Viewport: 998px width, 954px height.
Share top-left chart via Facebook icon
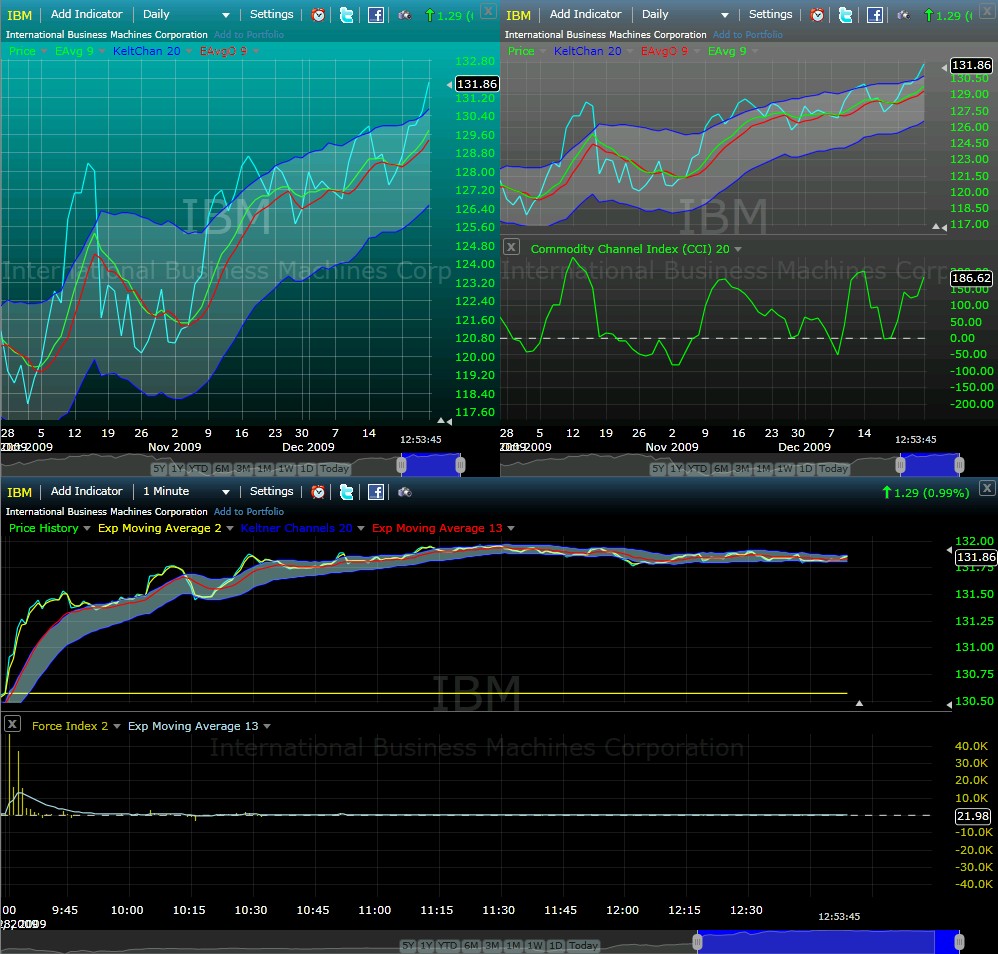click(376, 15)
